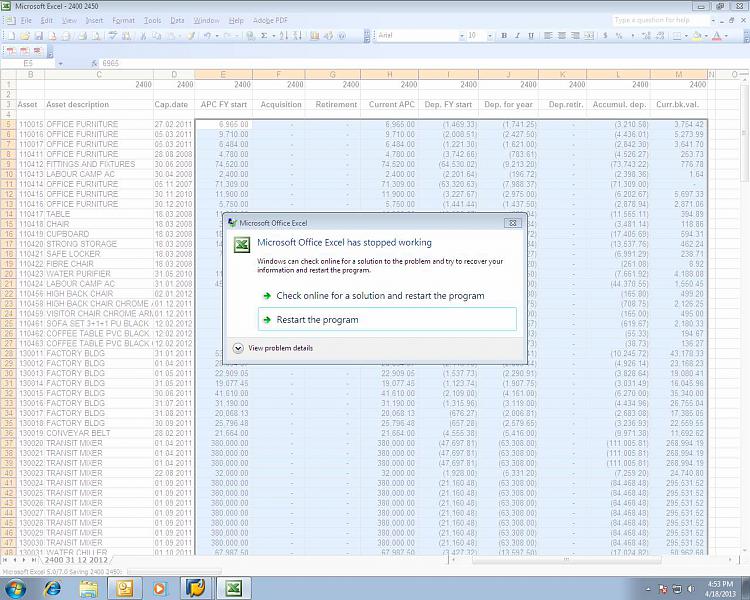The width and height of the screenshot is (750, 600).
Task: Click Check online for a solution and restart
Action: pyautogui.click(x=387, y=296)
